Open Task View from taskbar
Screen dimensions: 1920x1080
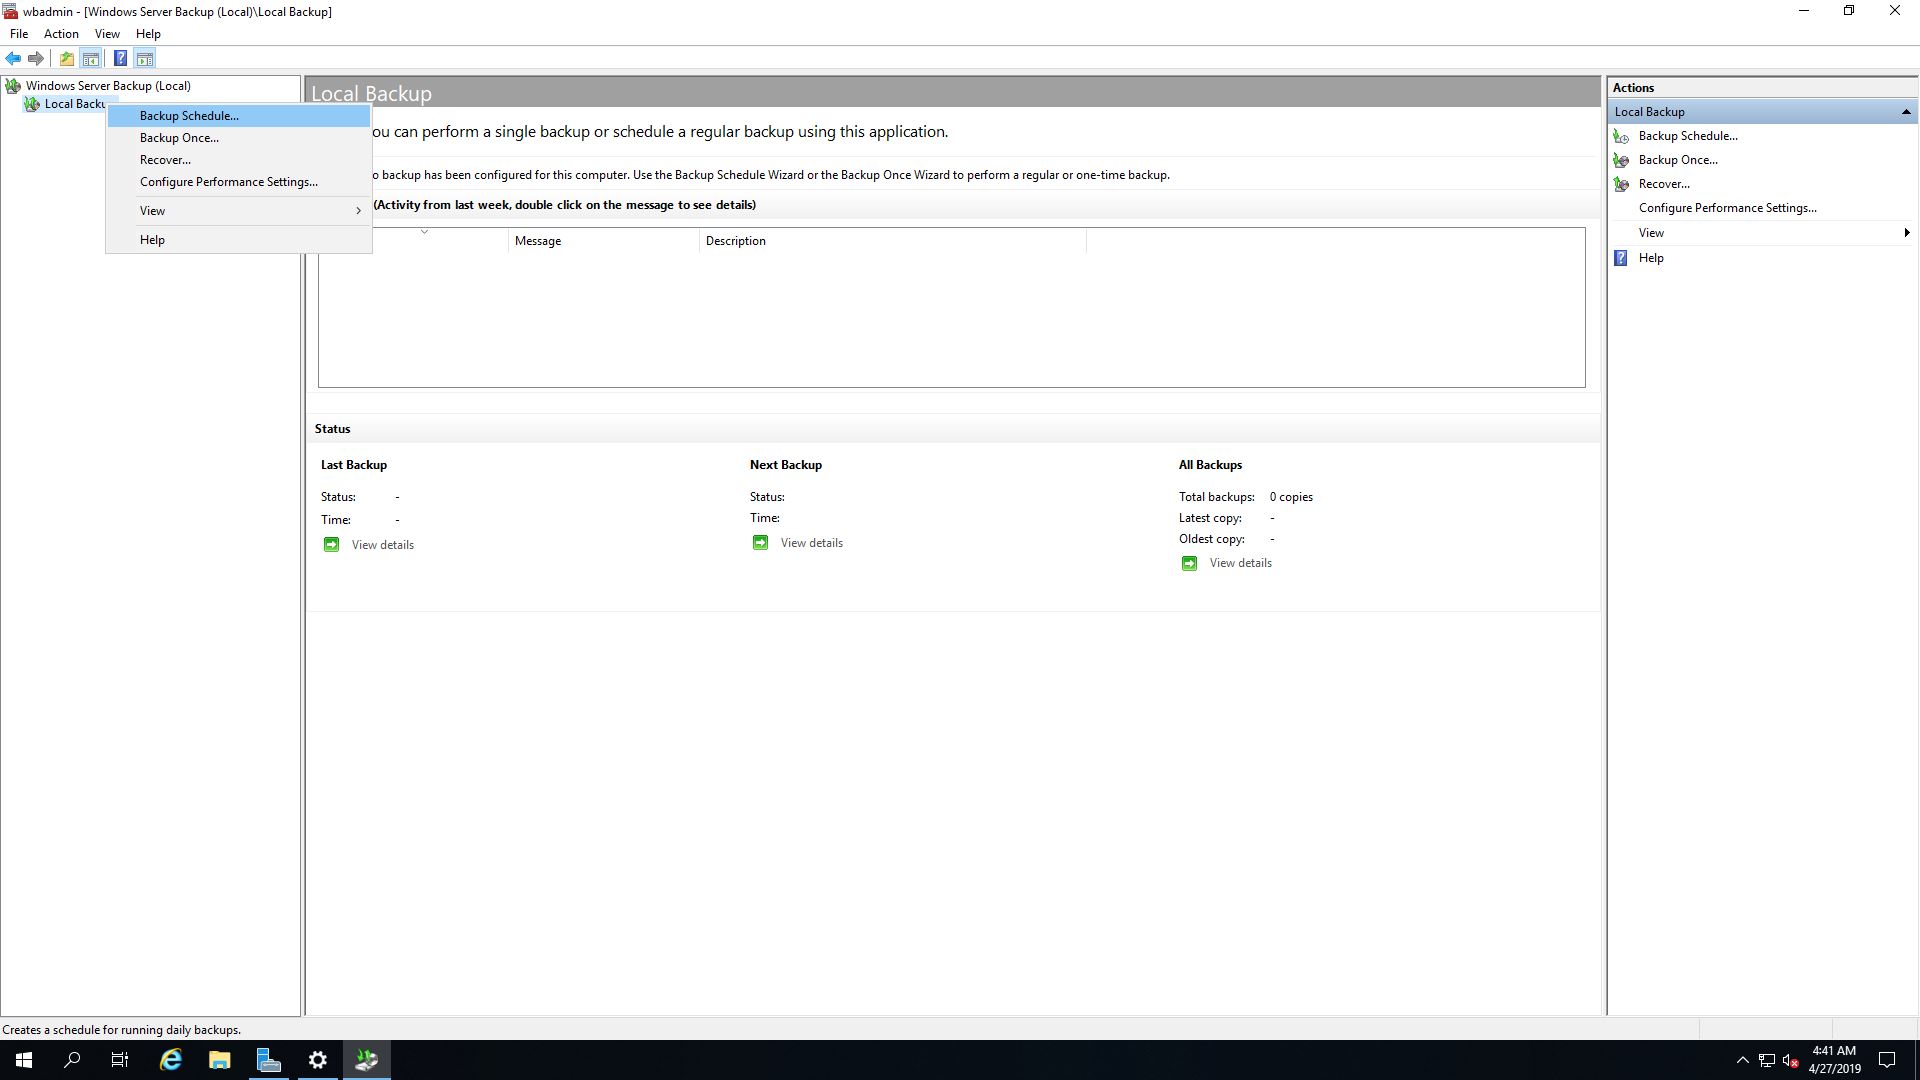pos(120,1060)
